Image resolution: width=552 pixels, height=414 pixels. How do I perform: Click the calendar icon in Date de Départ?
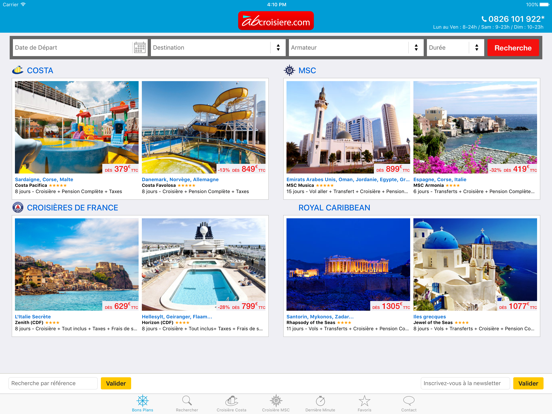139,47
